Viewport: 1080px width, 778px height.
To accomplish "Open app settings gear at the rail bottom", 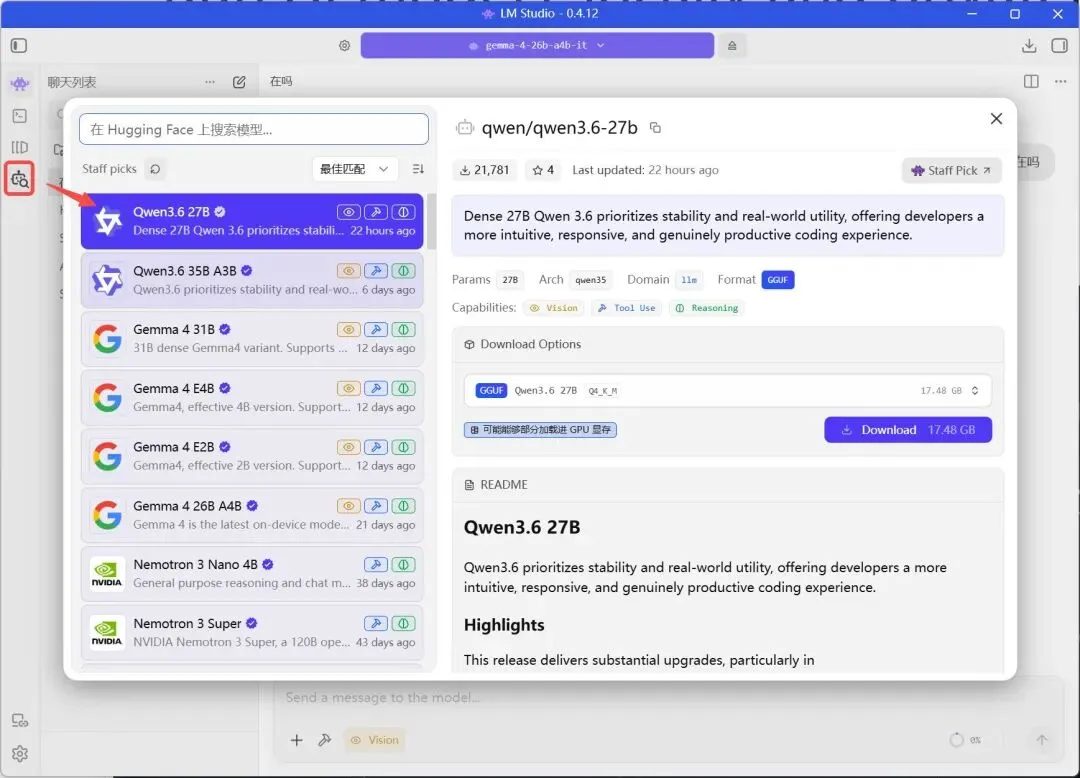I will [x=19, y=753].
